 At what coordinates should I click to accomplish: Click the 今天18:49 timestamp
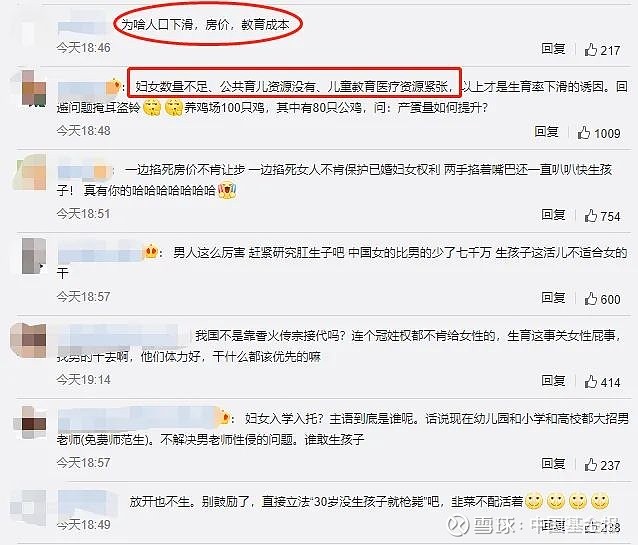click(83, 525)
